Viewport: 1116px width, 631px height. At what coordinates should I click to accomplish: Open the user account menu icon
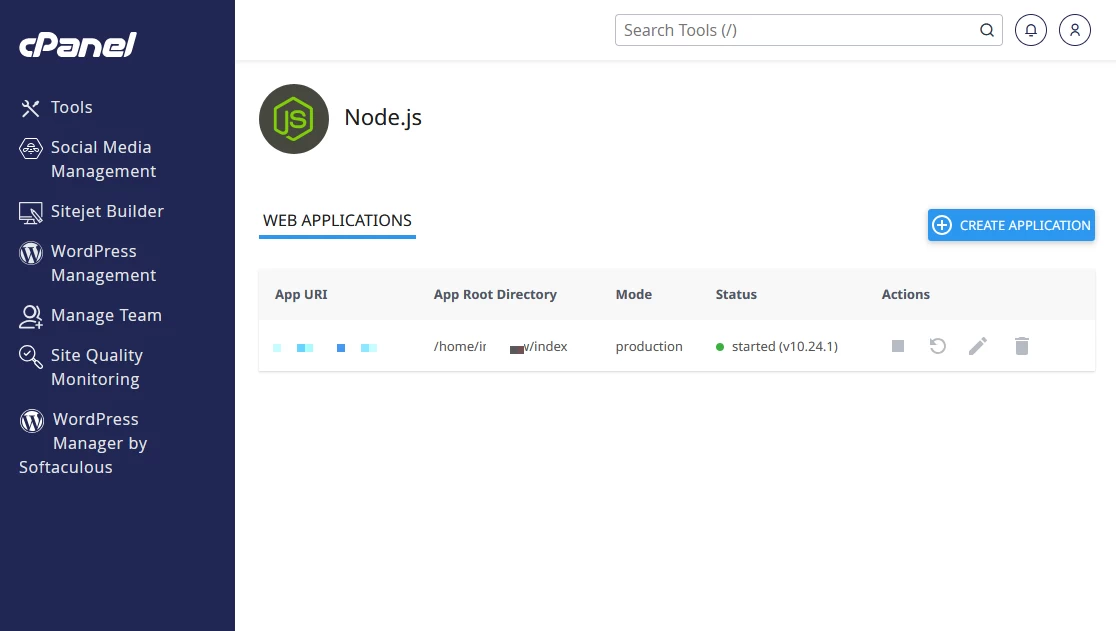(1075, 30)
